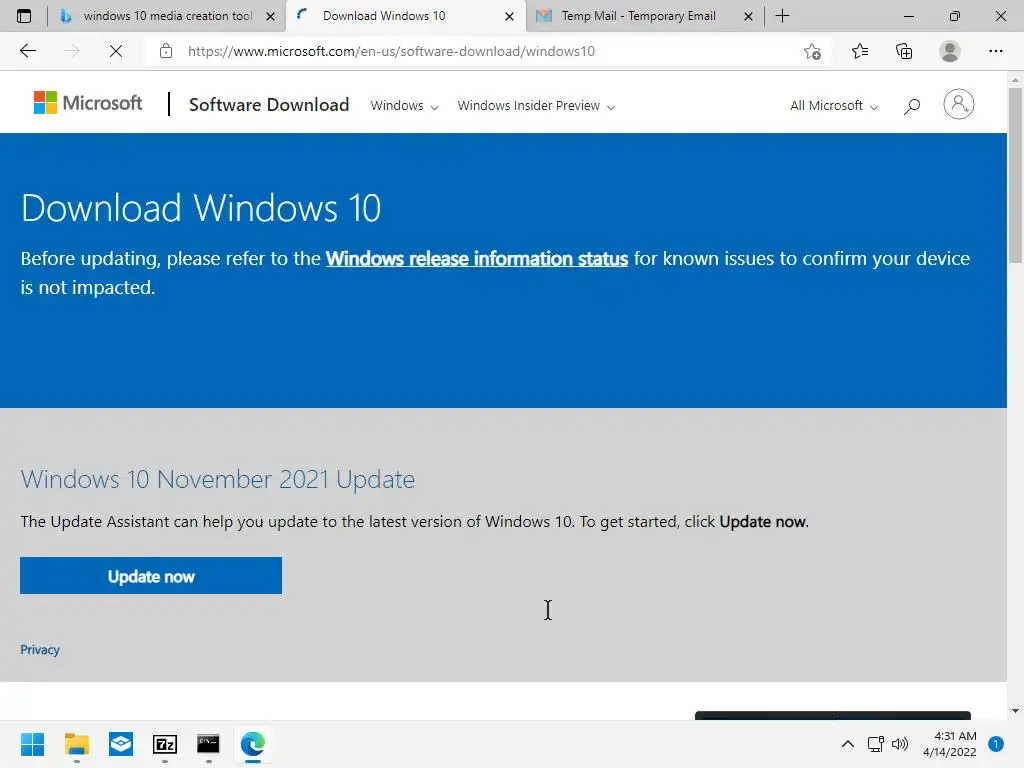The width and height of the screenshot is (1024, 768).
Task: Click the Update now button
Action: coord(151,575)
